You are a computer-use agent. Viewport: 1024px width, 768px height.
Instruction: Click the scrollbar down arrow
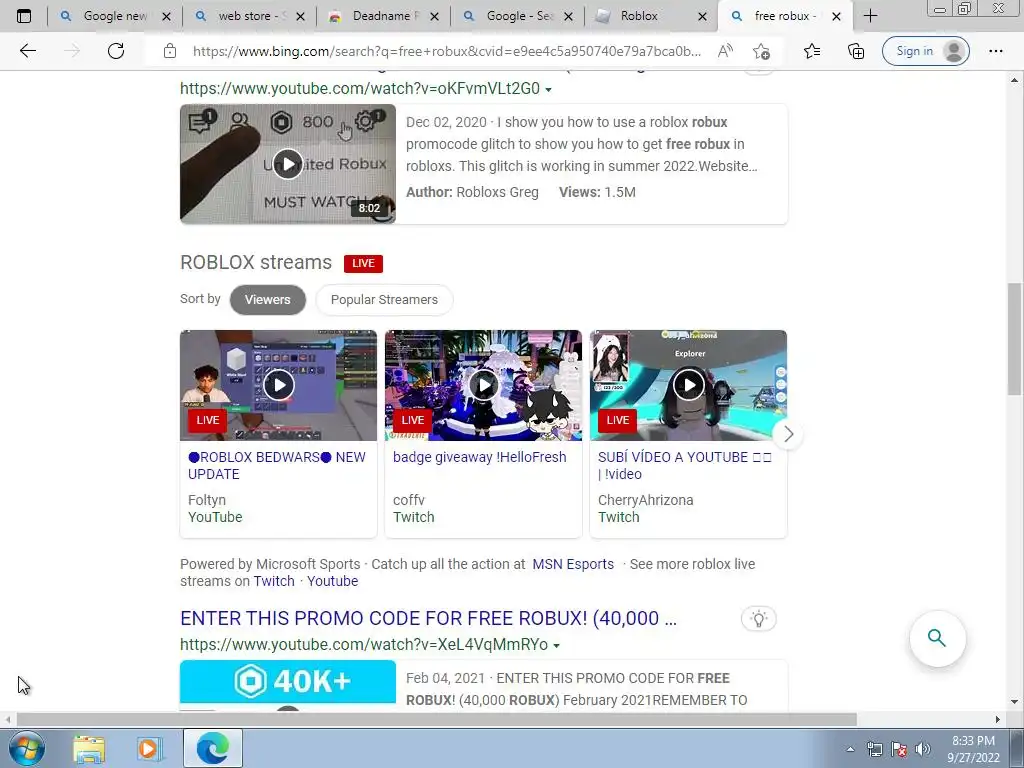[x=1014, y=702]
